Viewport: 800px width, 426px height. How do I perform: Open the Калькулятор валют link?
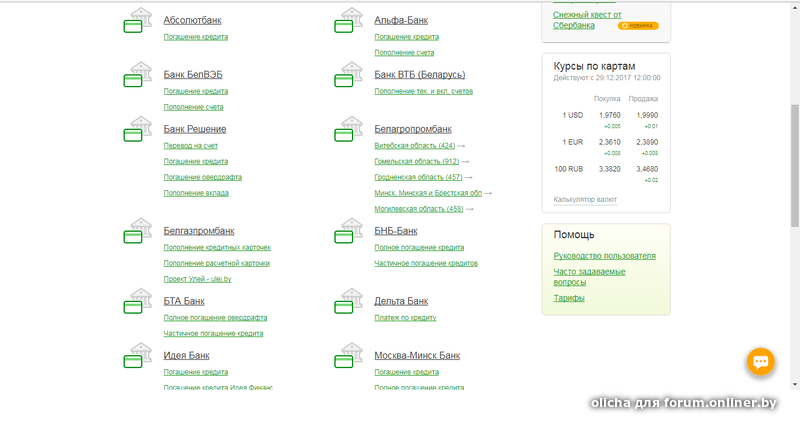tap(585, 200)
